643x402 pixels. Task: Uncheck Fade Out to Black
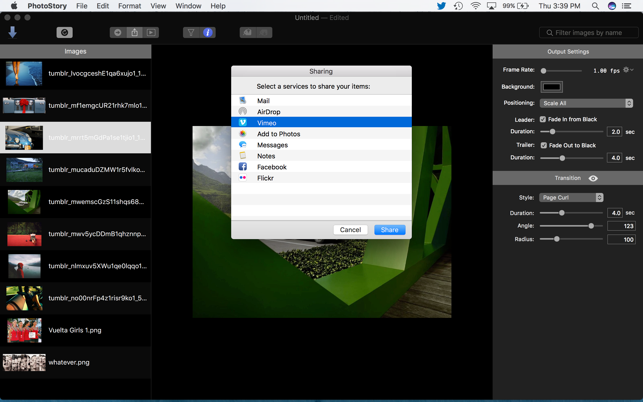point(543,145)
